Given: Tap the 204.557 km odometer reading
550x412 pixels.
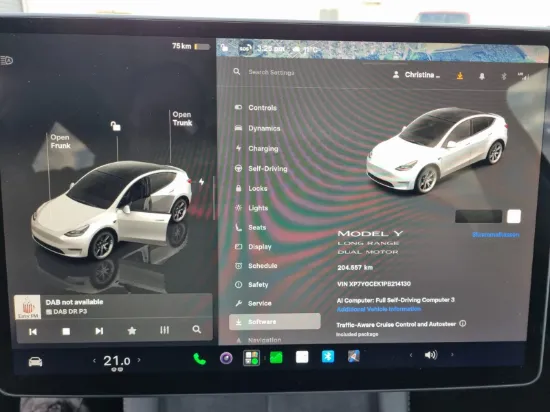Looking at the screenshot, I should click(355, 268).
